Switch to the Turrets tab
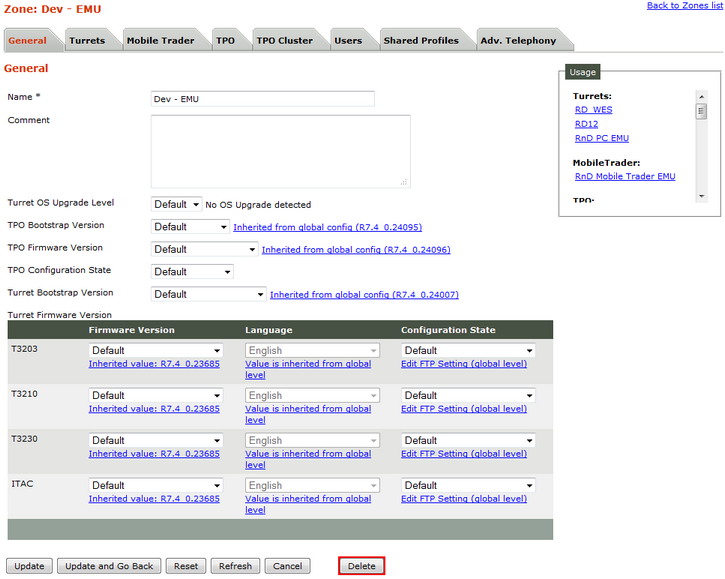725x579 pixels. click(87, 40)
